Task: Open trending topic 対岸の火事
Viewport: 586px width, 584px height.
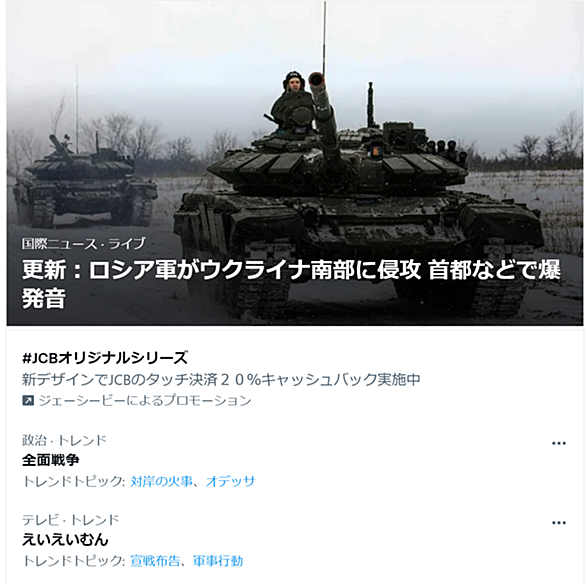Action: [161, 481]
